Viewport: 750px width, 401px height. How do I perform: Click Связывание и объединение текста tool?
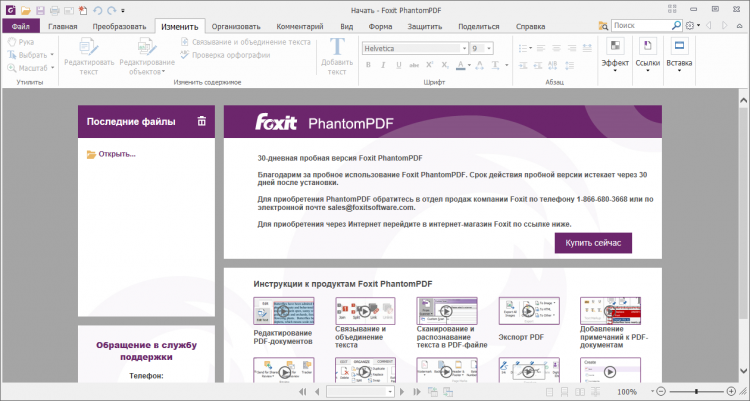pos(246,42)
